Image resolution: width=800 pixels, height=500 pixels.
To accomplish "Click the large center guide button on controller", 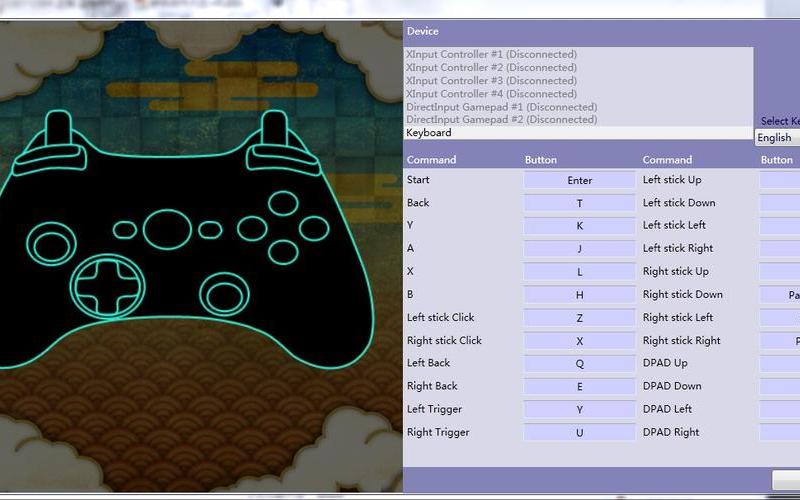I will pyautogui.click(x=167, y=229).
